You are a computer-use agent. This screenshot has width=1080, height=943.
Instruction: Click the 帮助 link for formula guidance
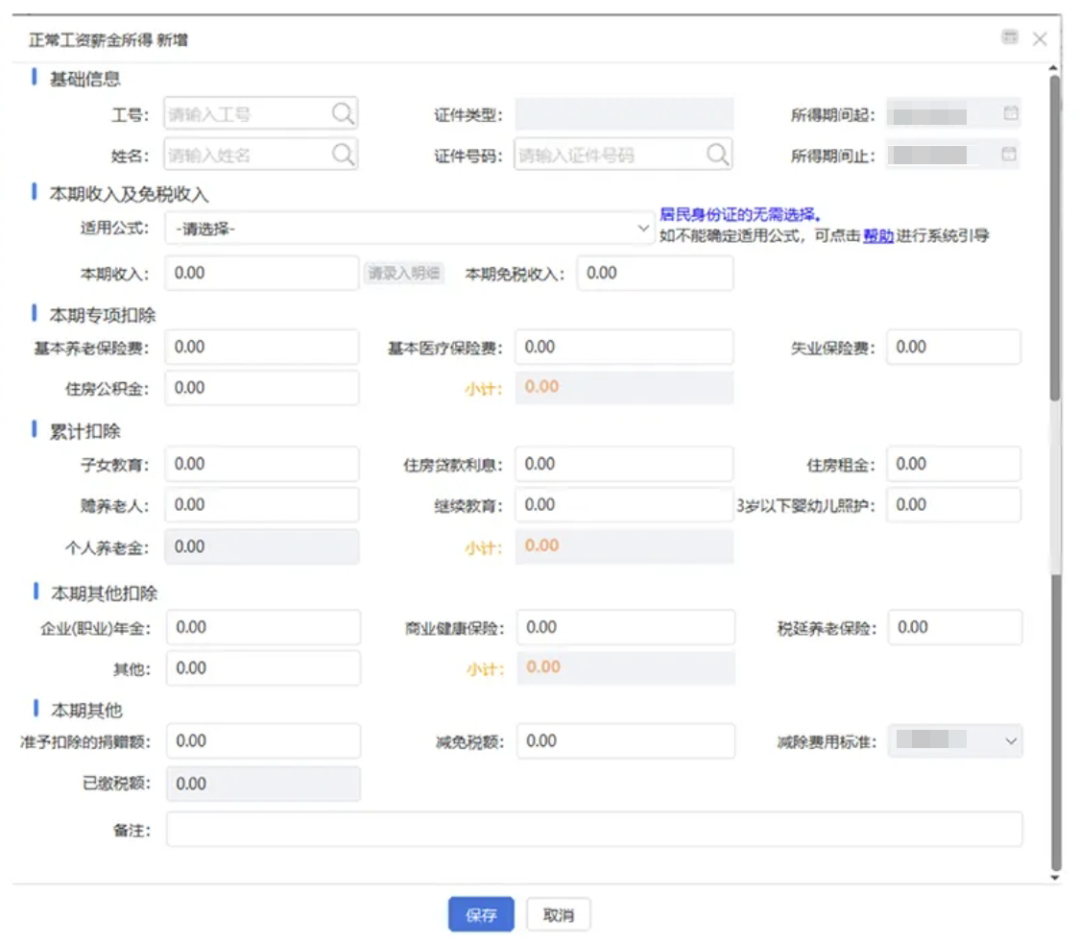pyautogui.click(x=878, y=237)
